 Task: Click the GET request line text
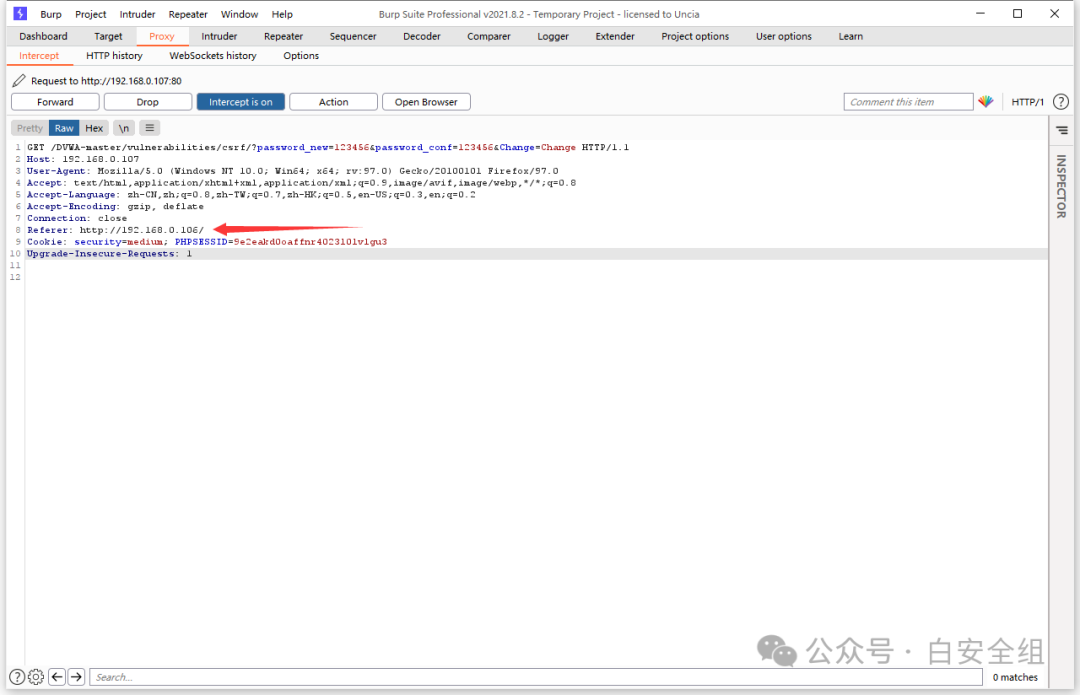pos(328,147)
